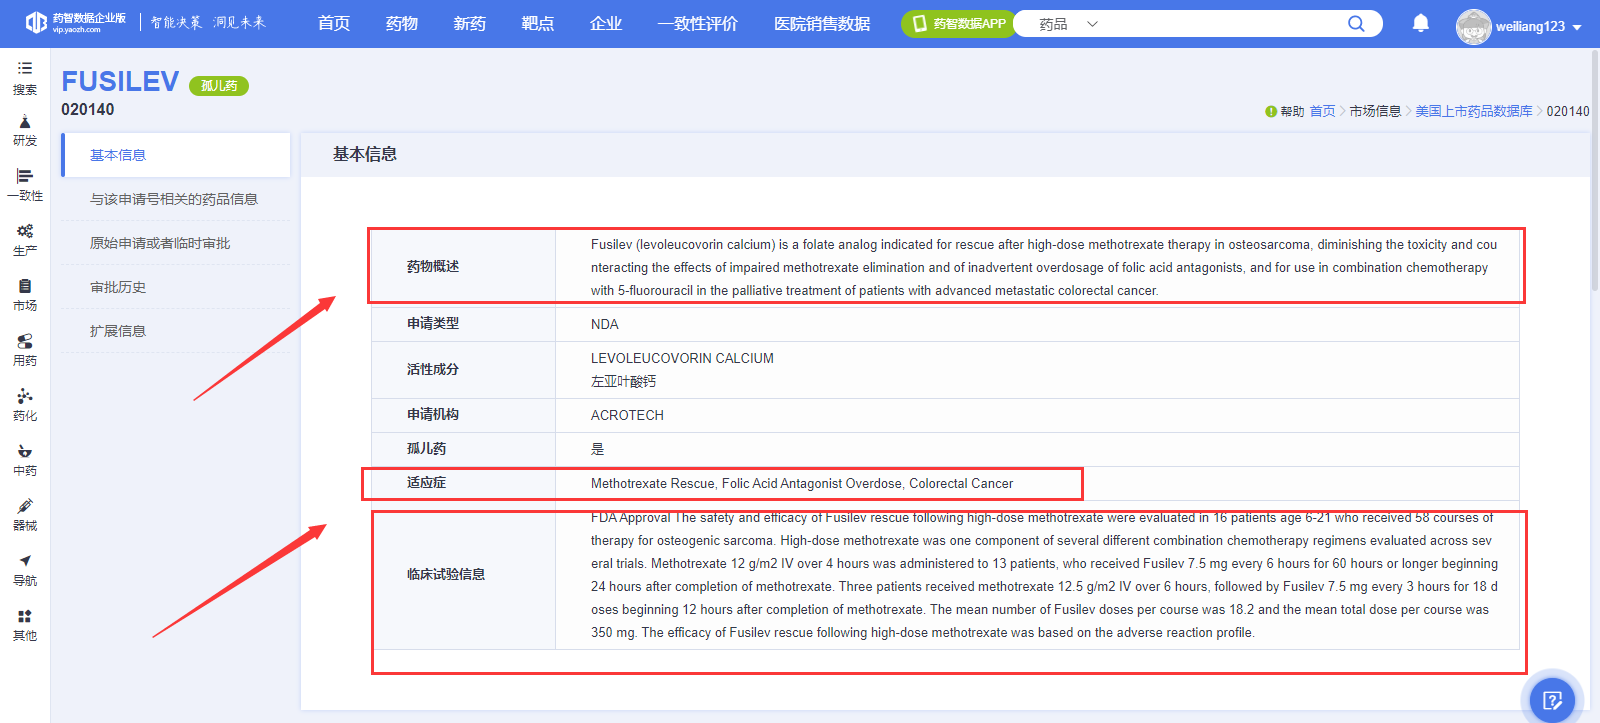Open the 药品 search category dropdown

click(1068, 24)
